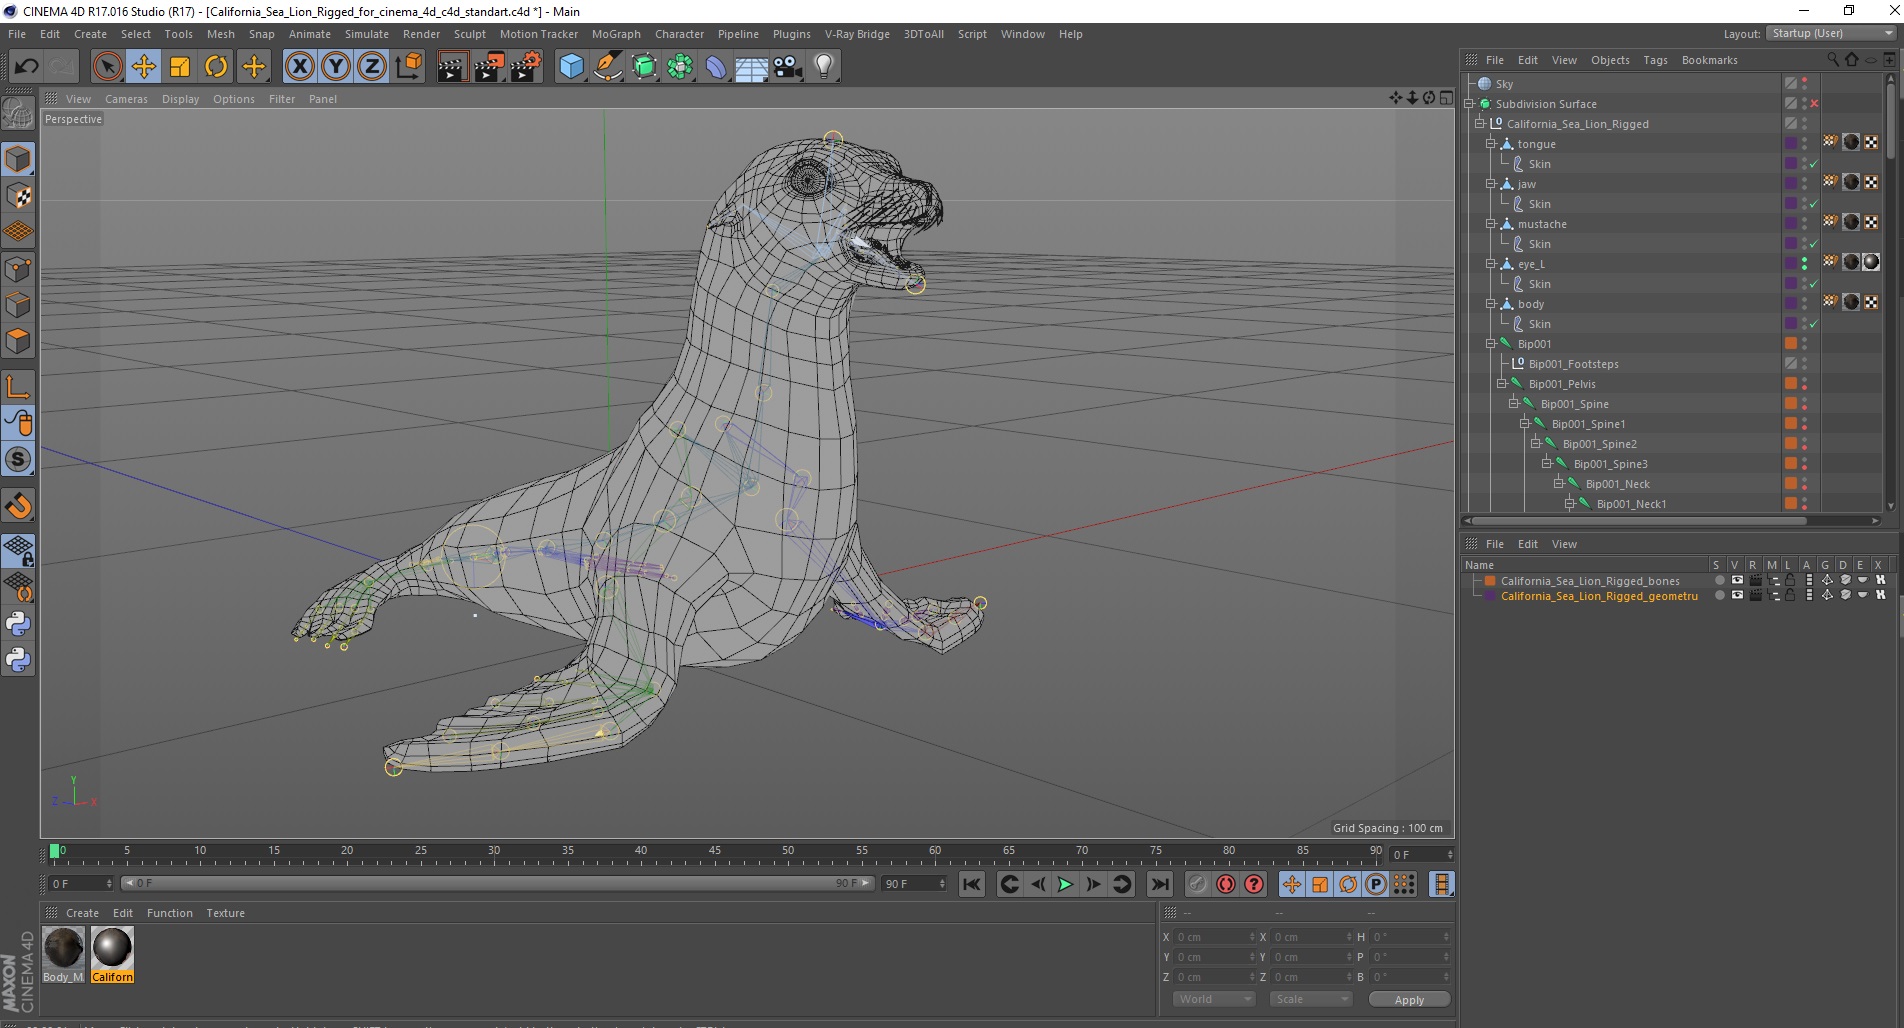Collapse the Bip001_Pelvis node
The image size is (1904, 1028).
(x=1502, y=384)
